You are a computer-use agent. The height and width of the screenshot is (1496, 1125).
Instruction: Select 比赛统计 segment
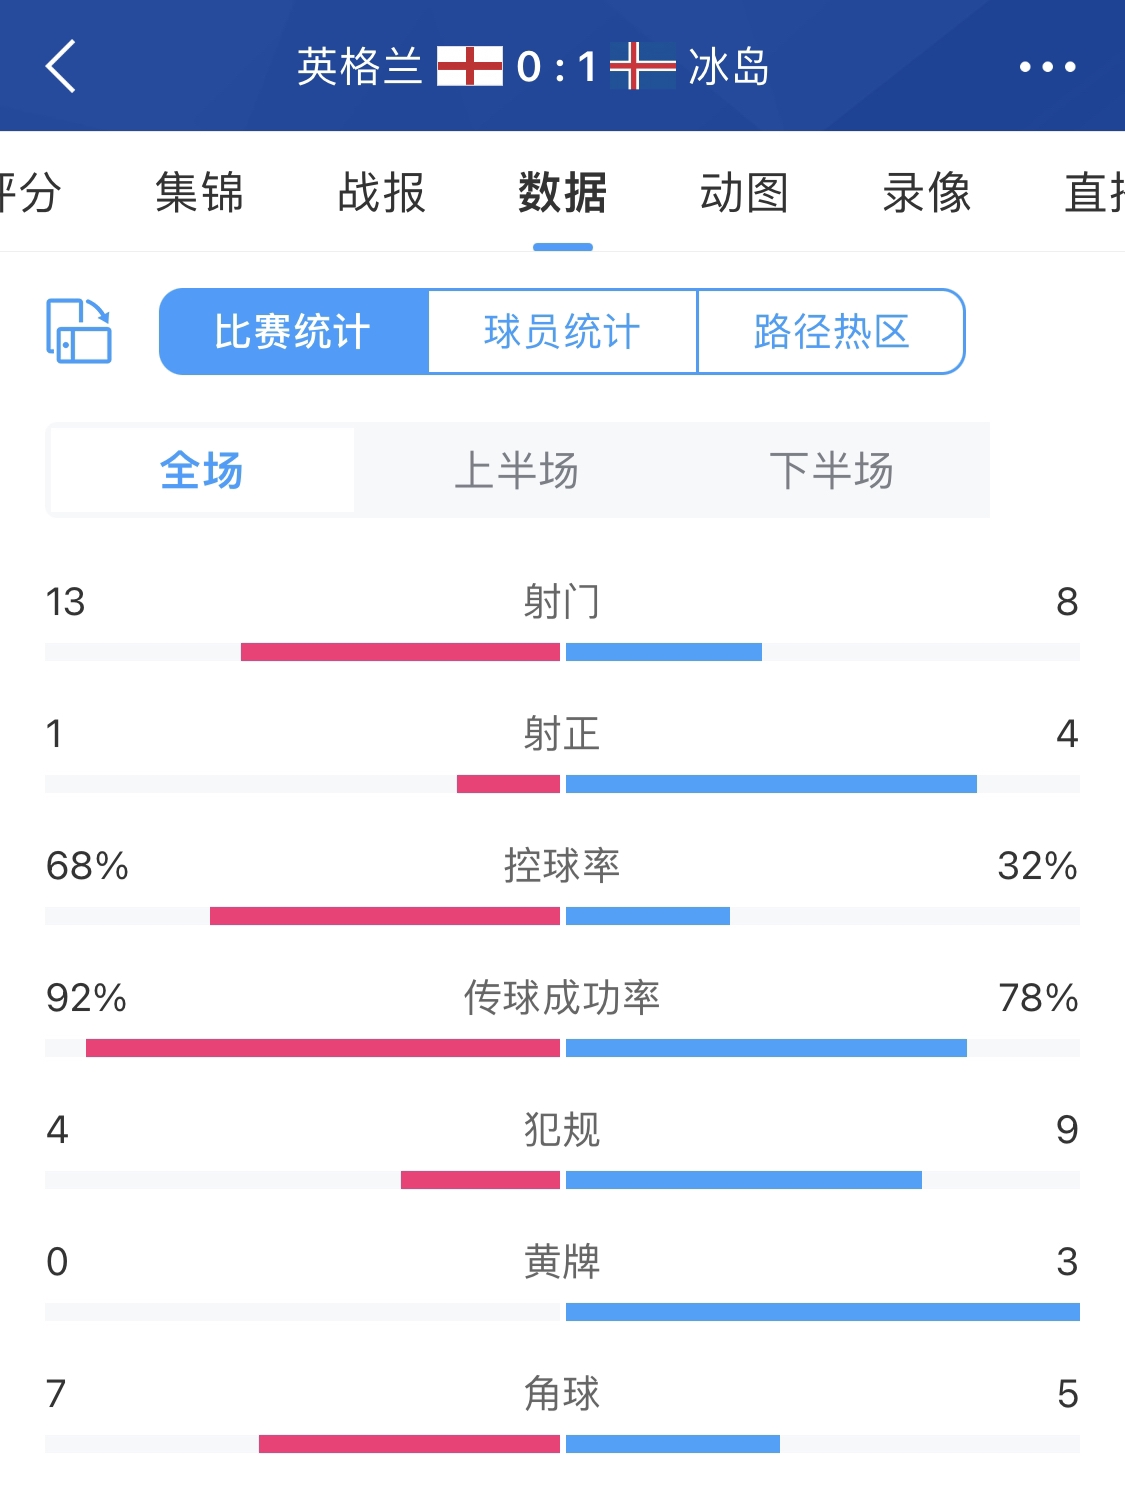(x=293, y=332)
